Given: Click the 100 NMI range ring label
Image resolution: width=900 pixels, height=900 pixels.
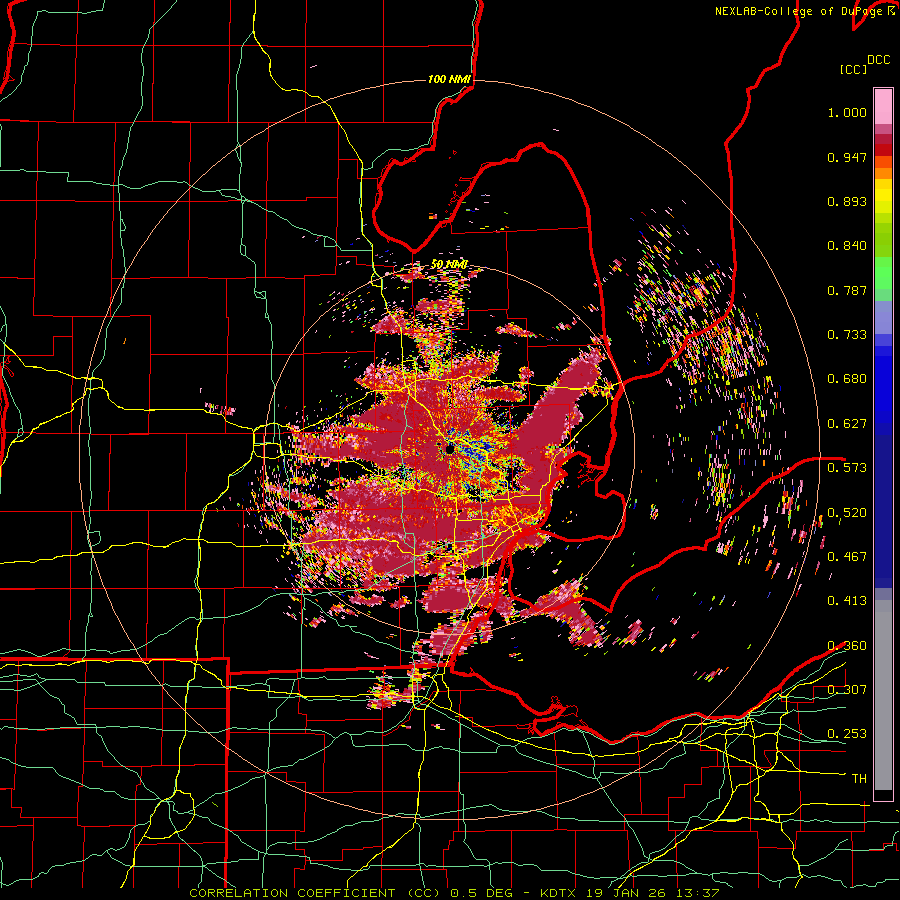Looking at the screenshot, I should pos(449,79).
